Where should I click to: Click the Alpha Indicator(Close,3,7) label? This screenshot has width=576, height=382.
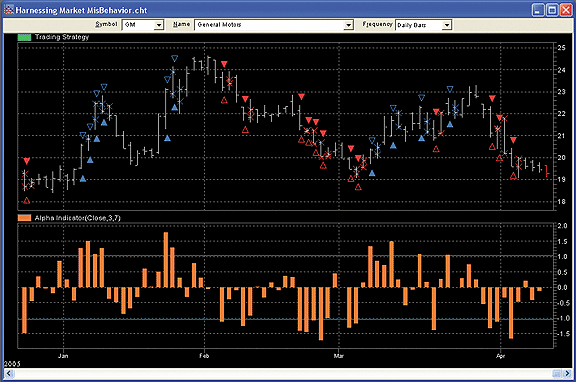78,218
